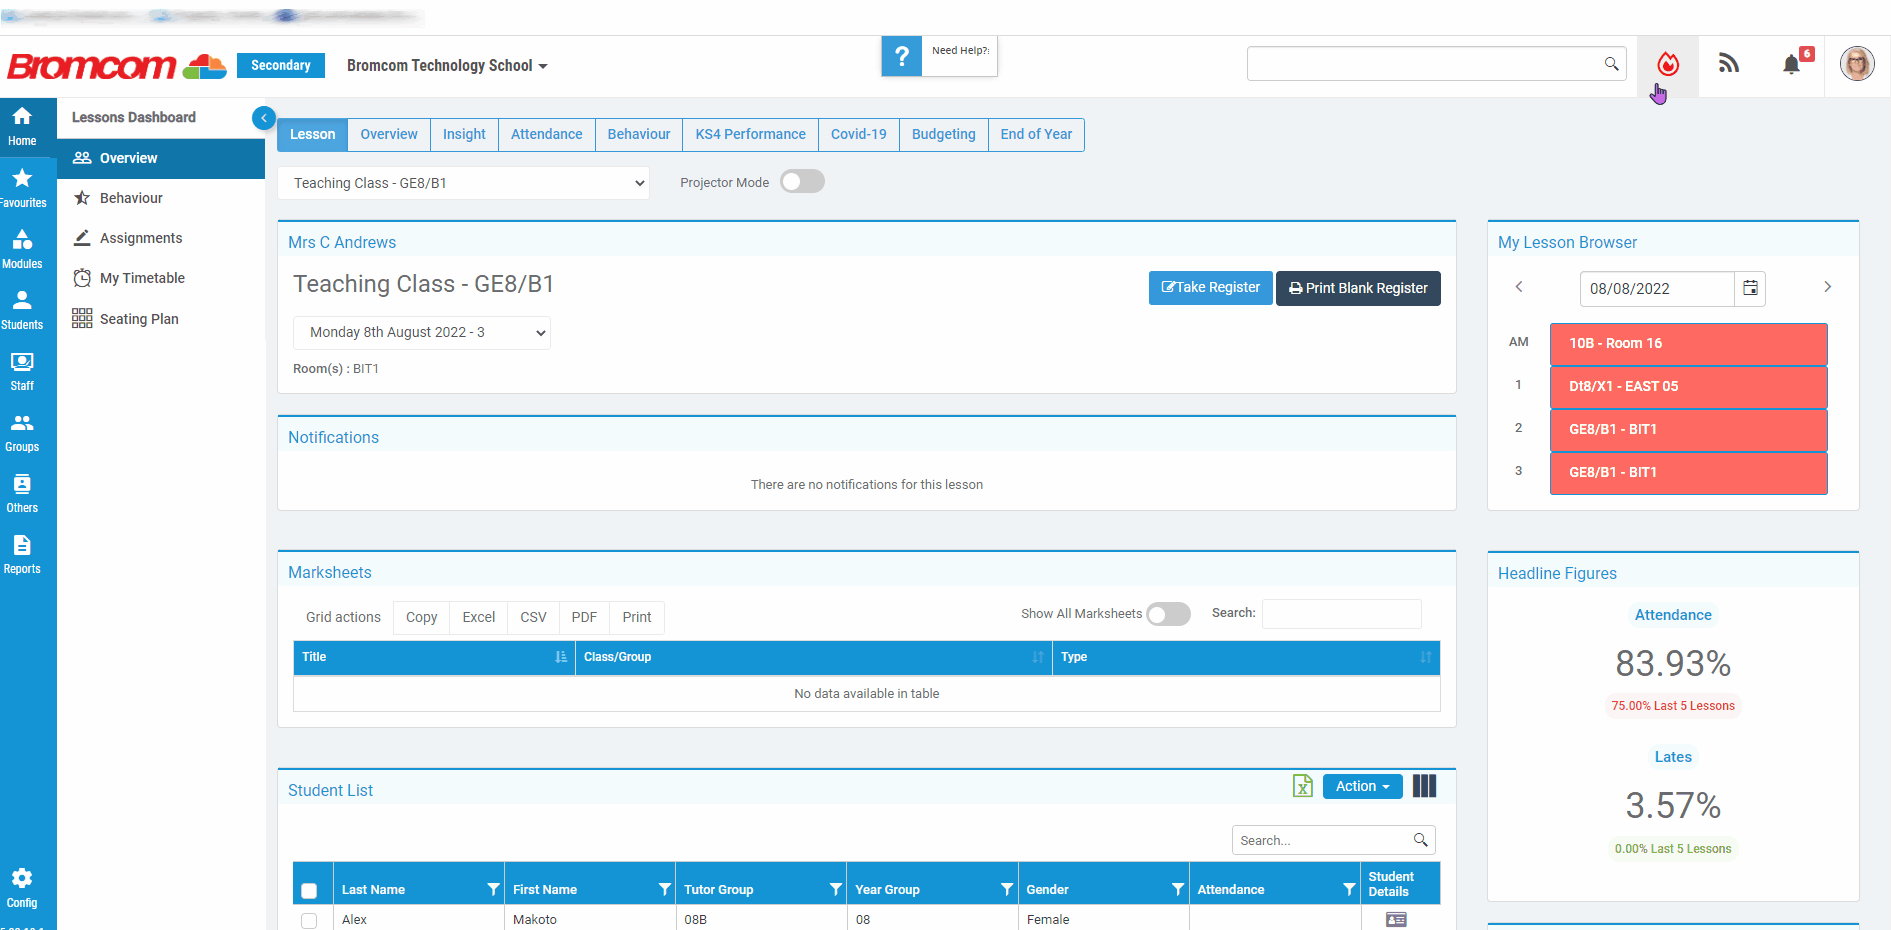This screenshot has height=930, width=1891.
Task: Collapse the Lessons Dashboard side panel
Action: pos(263,118)
